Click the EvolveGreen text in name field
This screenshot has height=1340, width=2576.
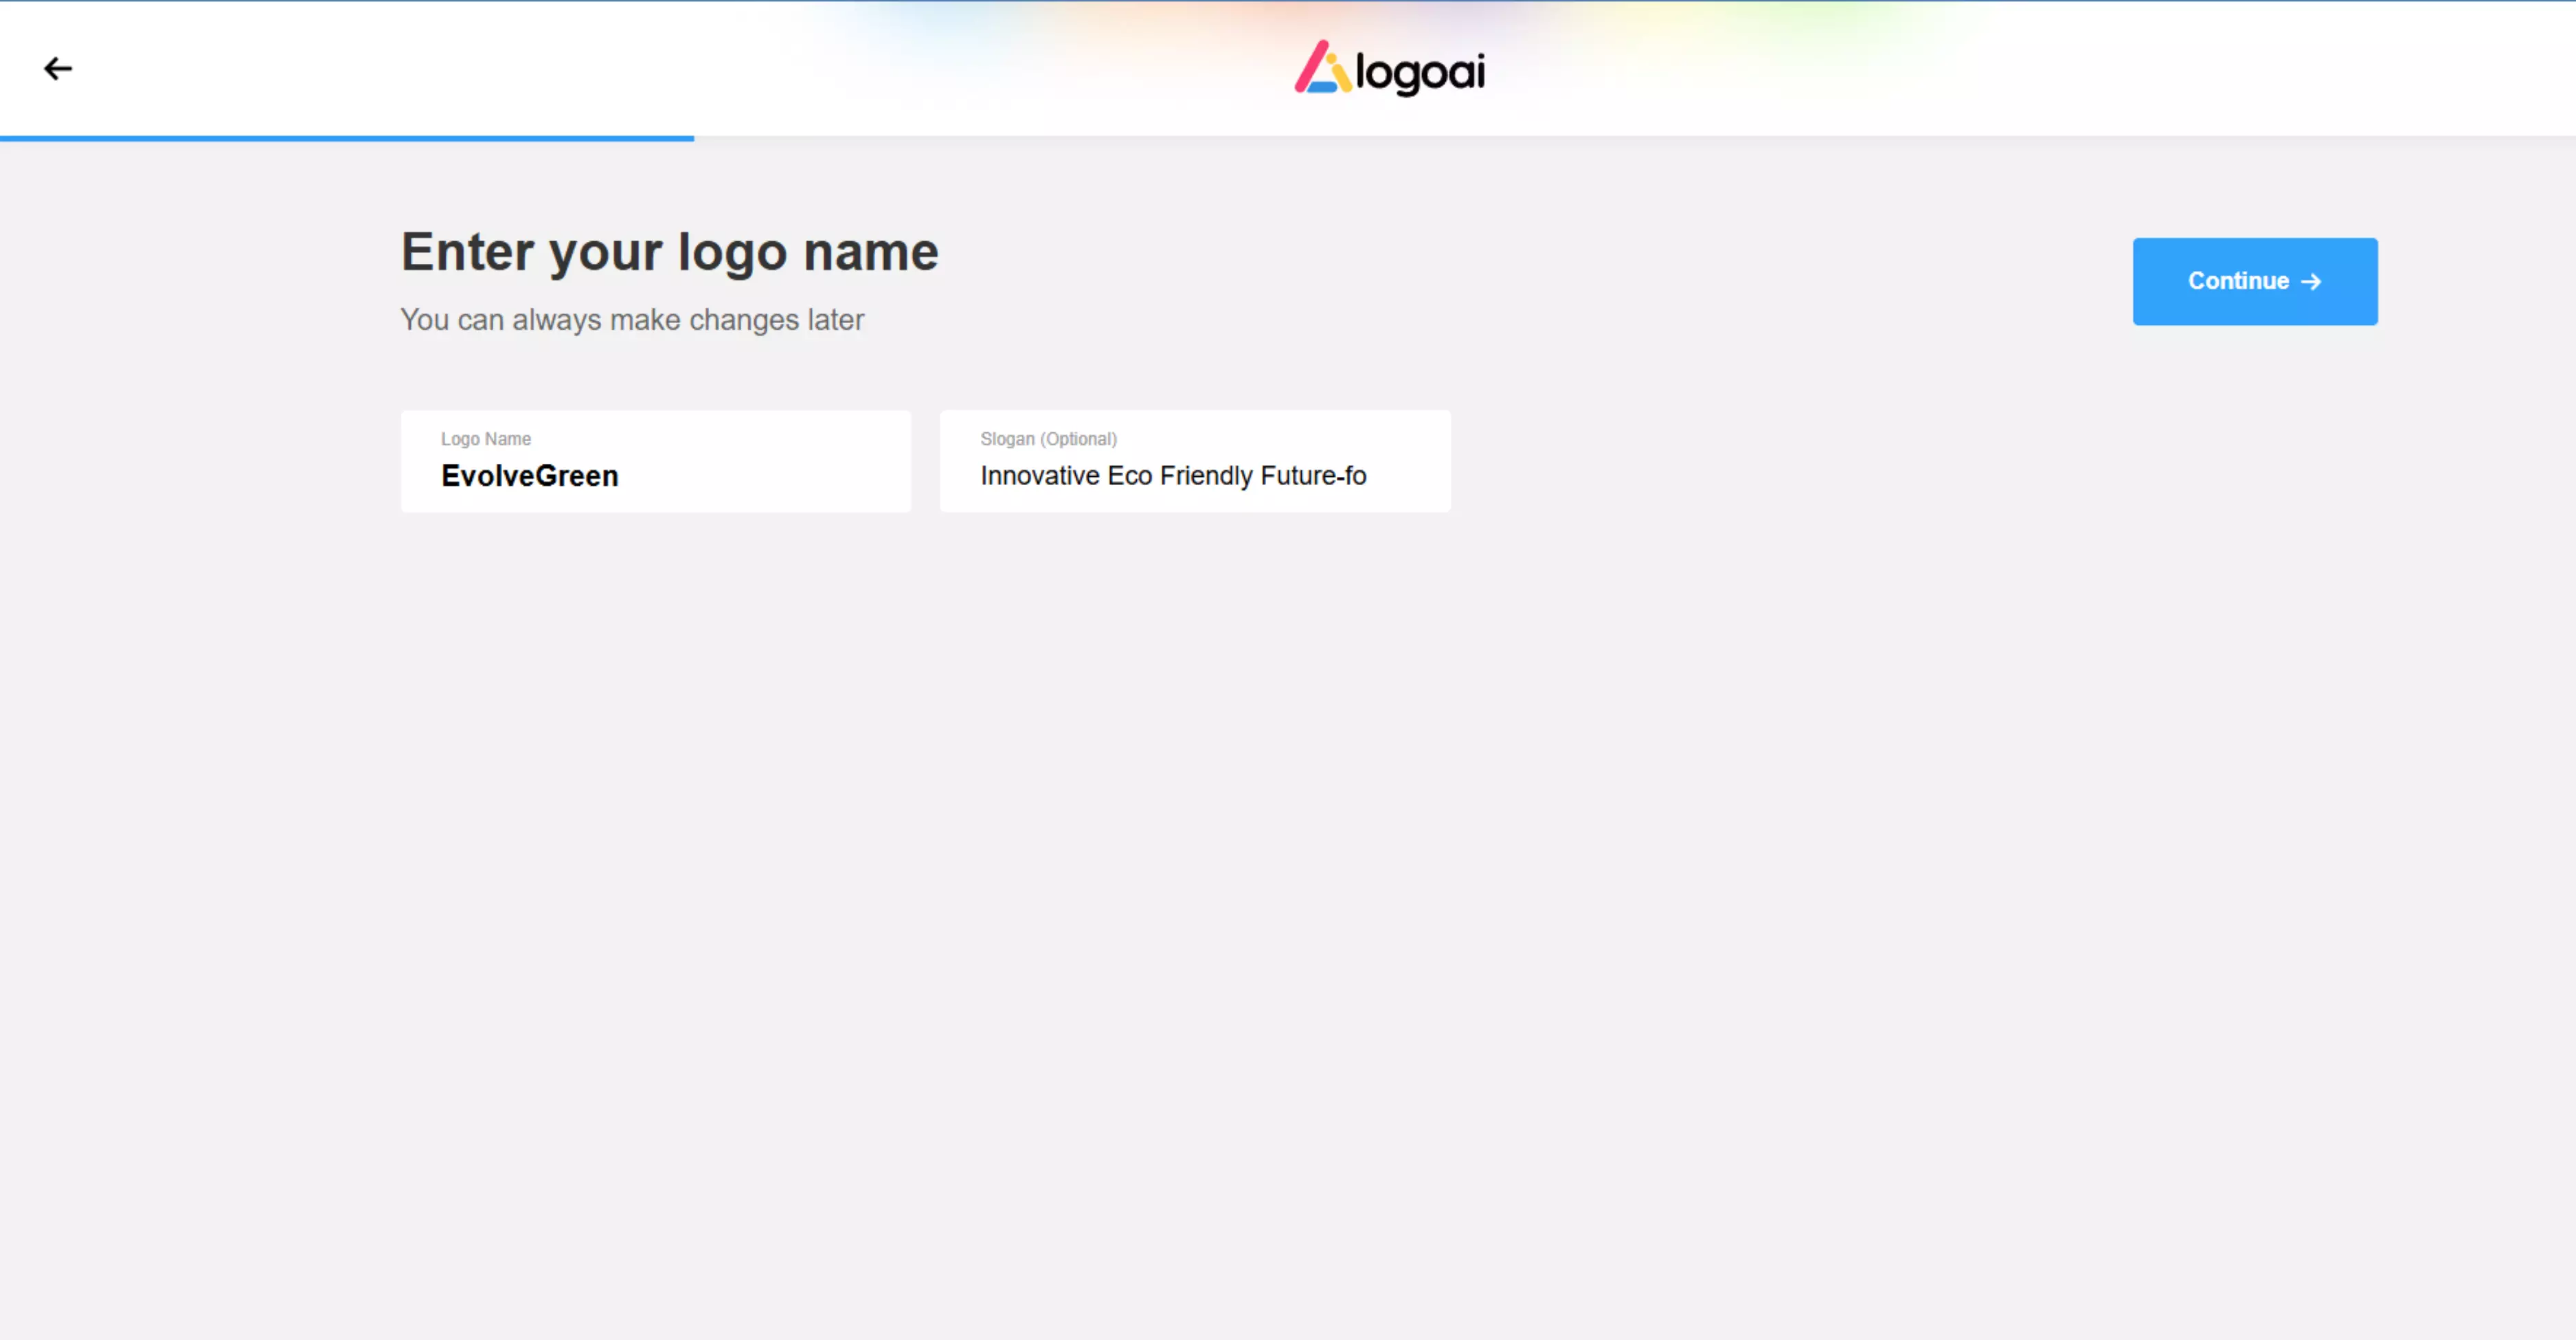pyautogui.click(x=529, y=476)
